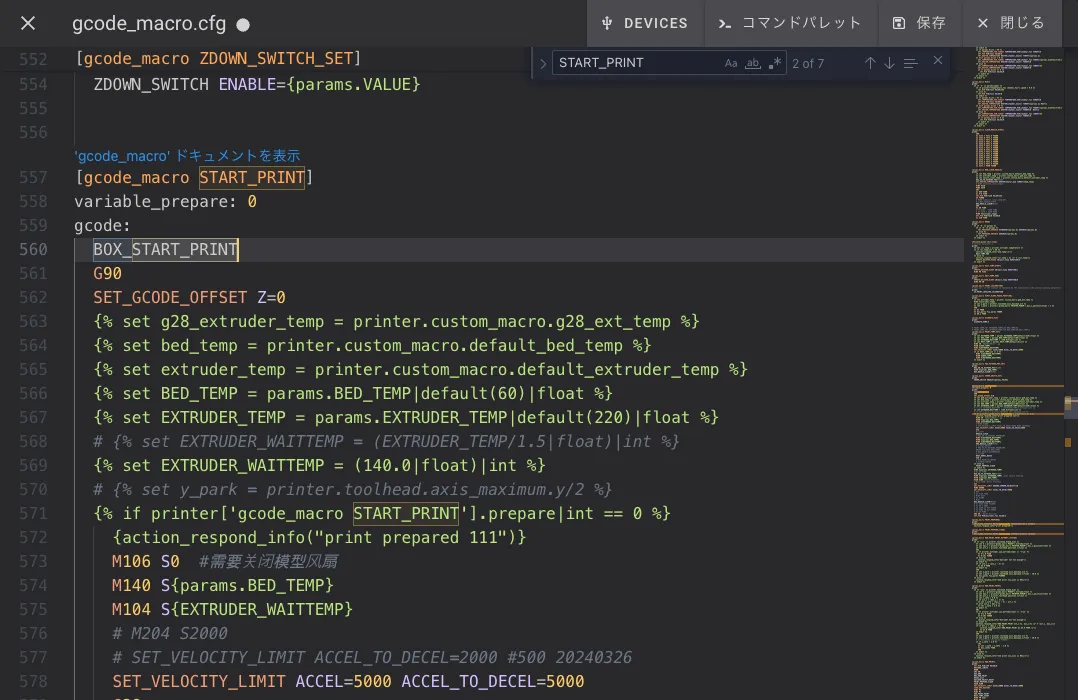Toggle Find in Selection icon
Image resolution: width=1078 pixels, height=700 pixels.
click(910, 63)
